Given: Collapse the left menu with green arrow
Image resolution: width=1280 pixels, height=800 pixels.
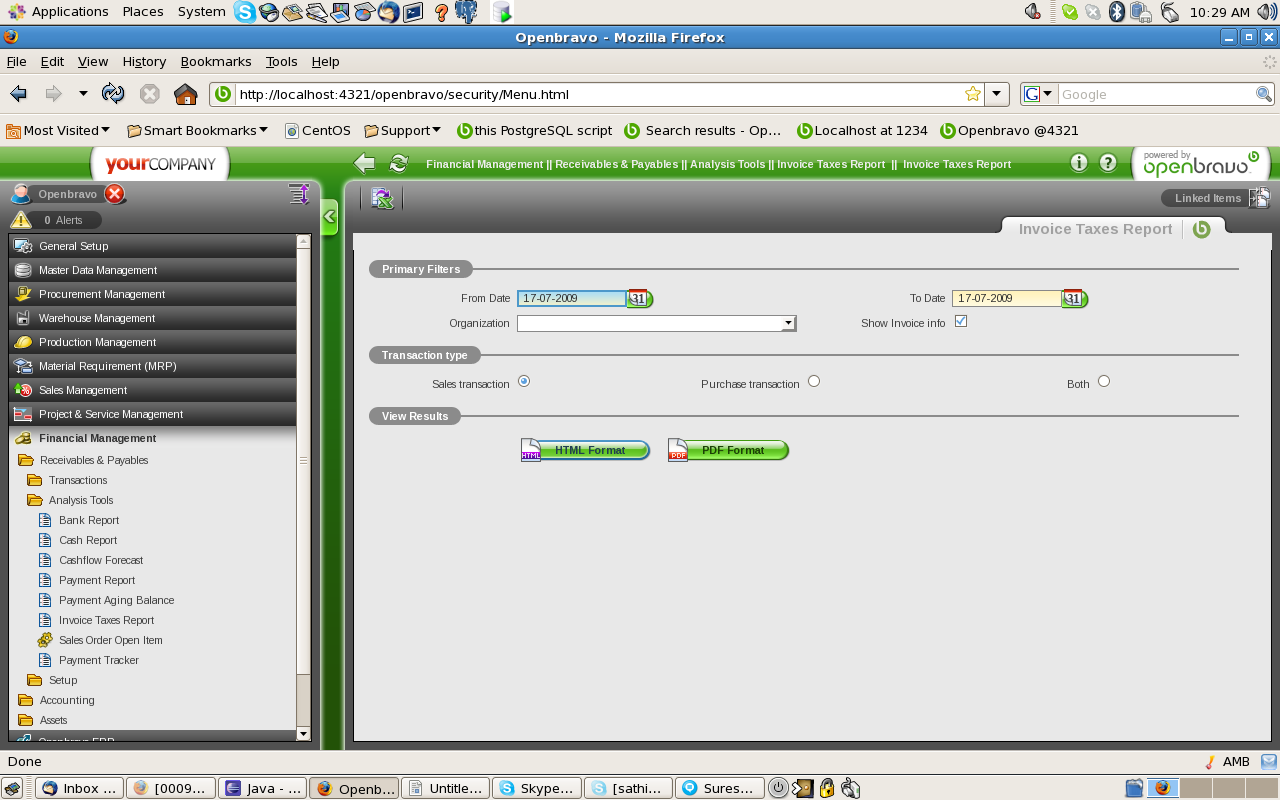Looking at the screenshot, I should [x=330, y=217].
